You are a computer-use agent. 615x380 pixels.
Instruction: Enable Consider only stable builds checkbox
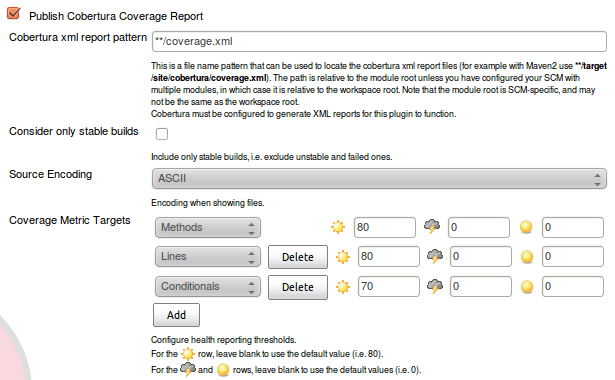pos(162,134)
